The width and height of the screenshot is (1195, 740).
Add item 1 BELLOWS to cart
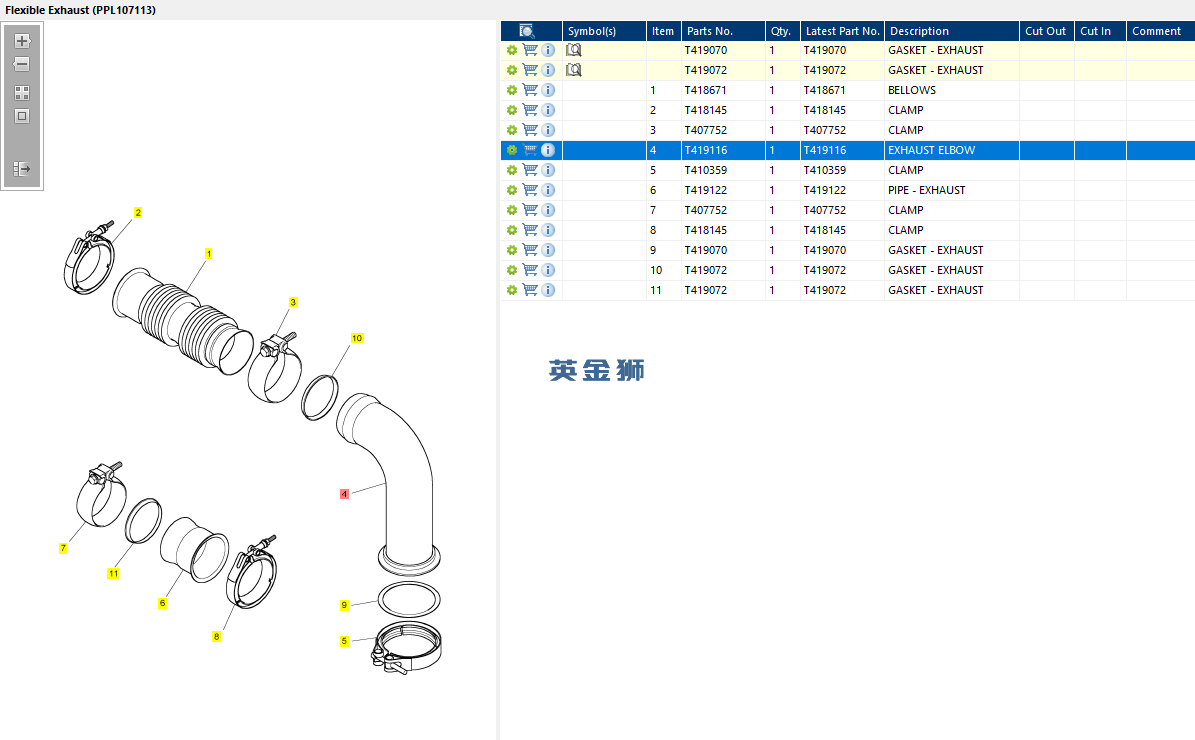click(530, 90)
